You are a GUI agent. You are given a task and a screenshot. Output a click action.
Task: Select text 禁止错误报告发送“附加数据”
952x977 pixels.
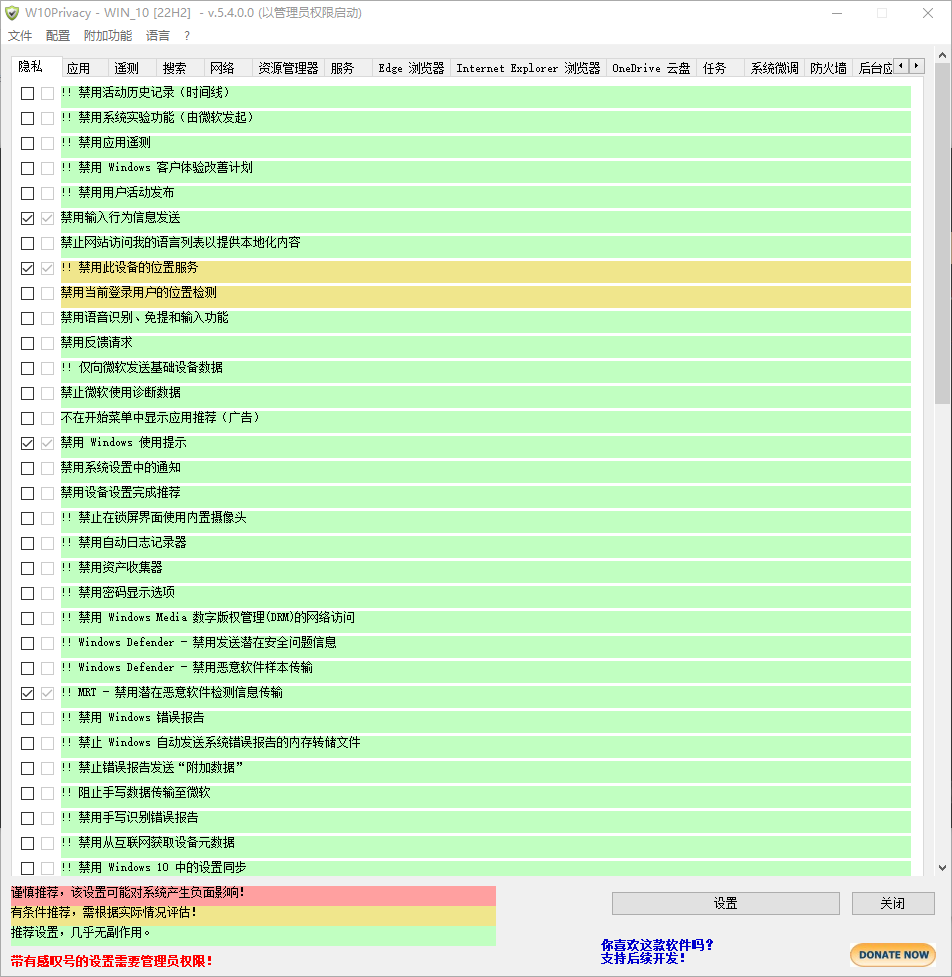[x=160, y=768]
